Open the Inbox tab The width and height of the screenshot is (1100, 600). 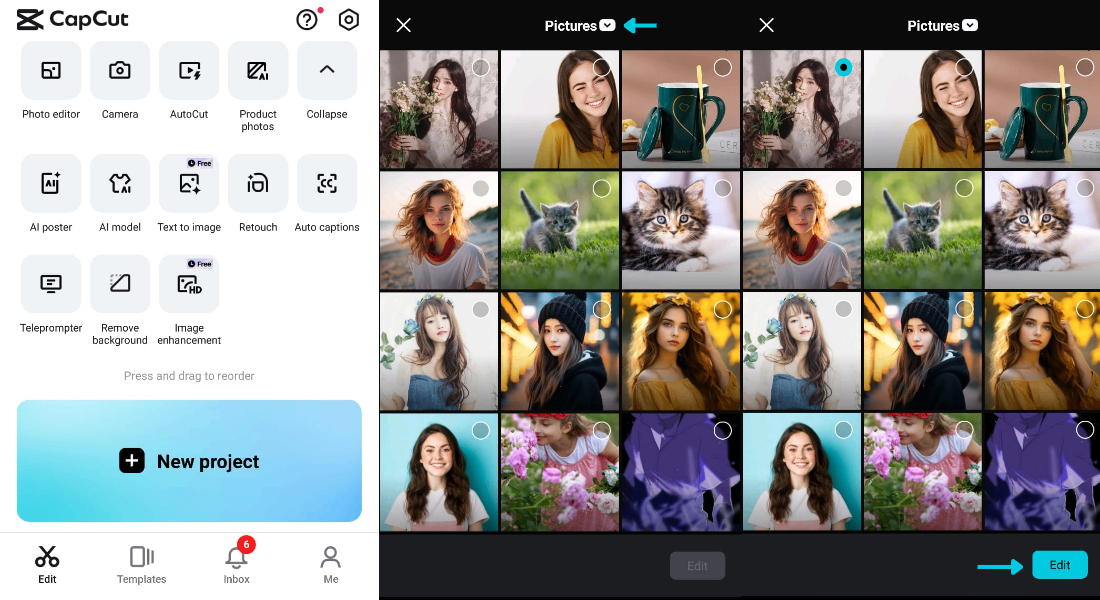(236, 565)
